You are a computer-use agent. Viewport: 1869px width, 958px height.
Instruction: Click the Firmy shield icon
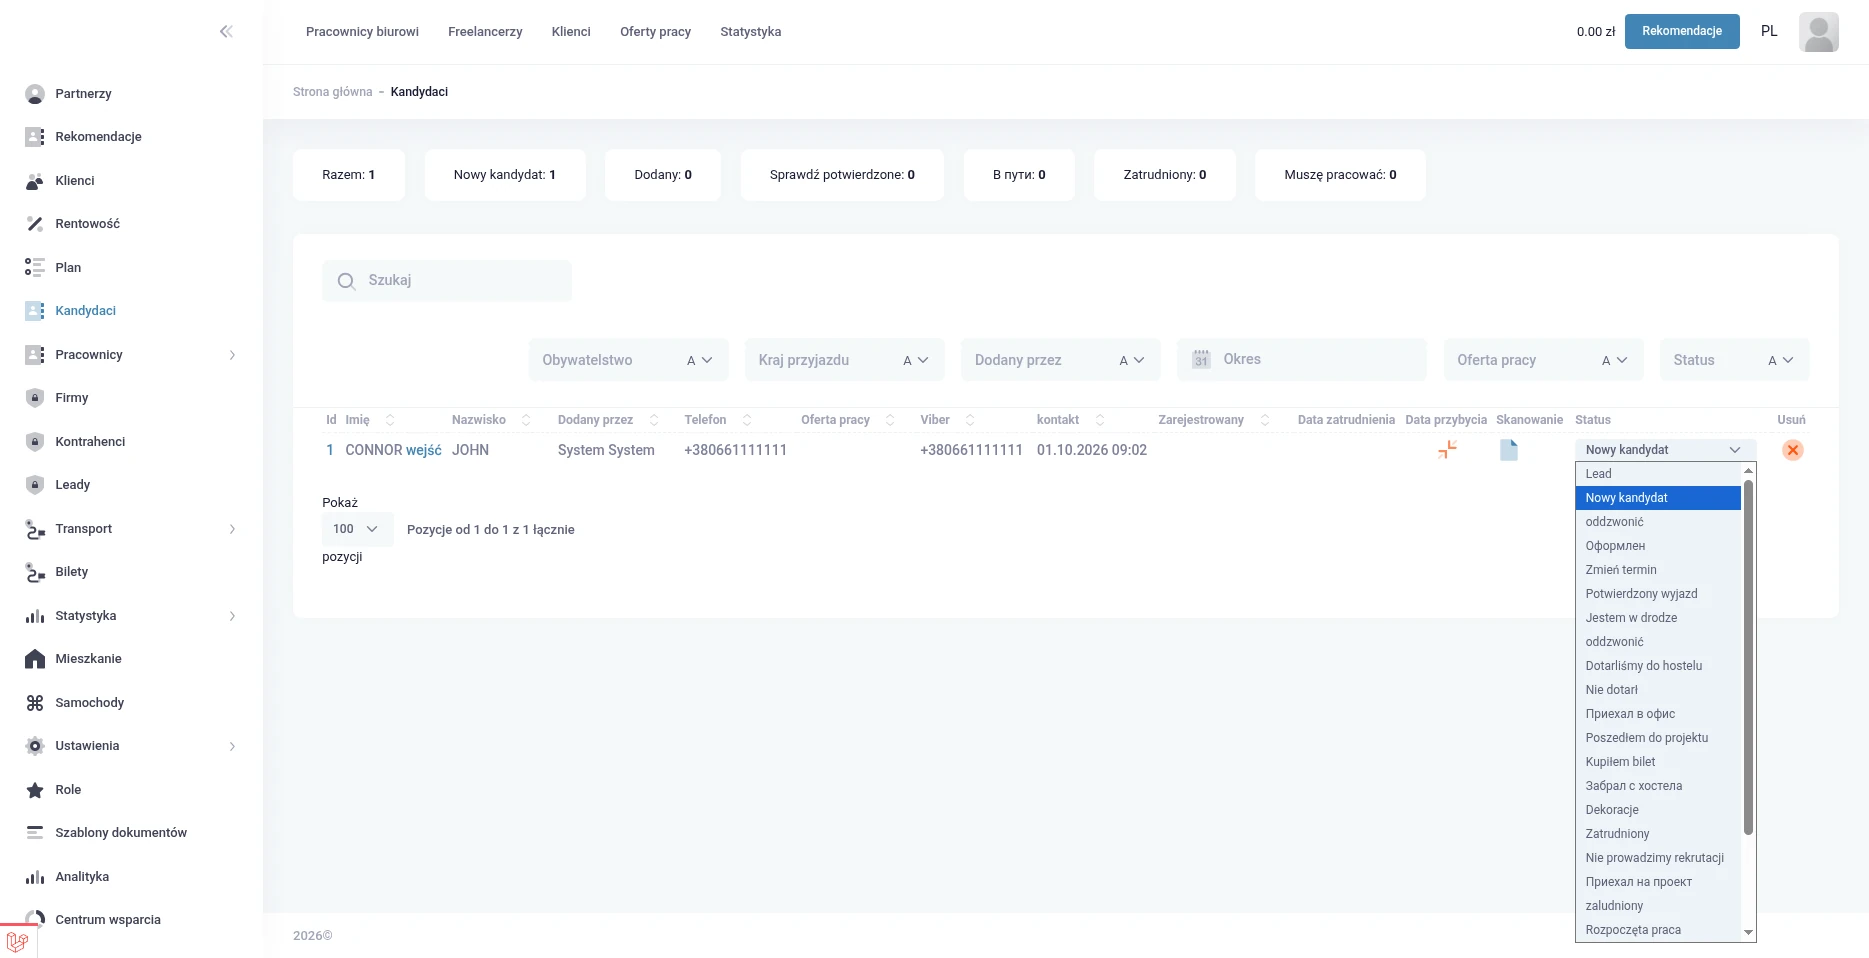(35, 398)
